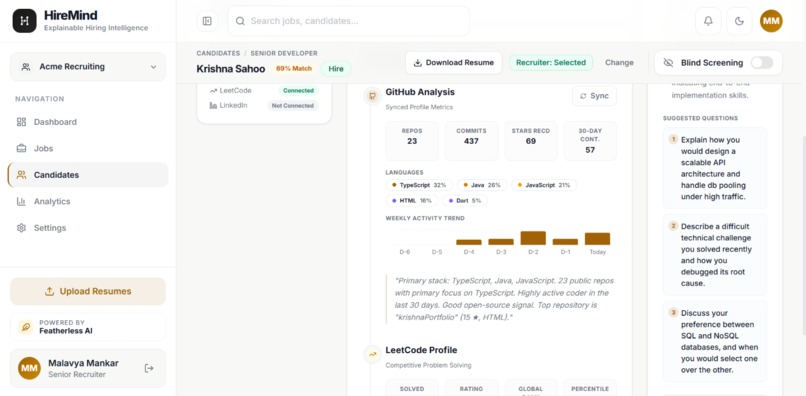Viewport: 806px width, 396px height.
Task: Click the 69% Match badge
Action: pyautogui.click(x=294, y=69)
